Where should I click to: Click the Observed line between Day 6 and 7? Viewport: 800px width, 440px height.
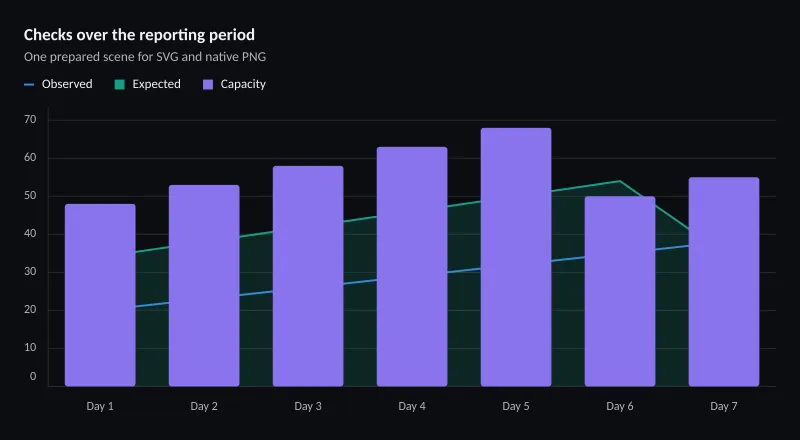672,249
